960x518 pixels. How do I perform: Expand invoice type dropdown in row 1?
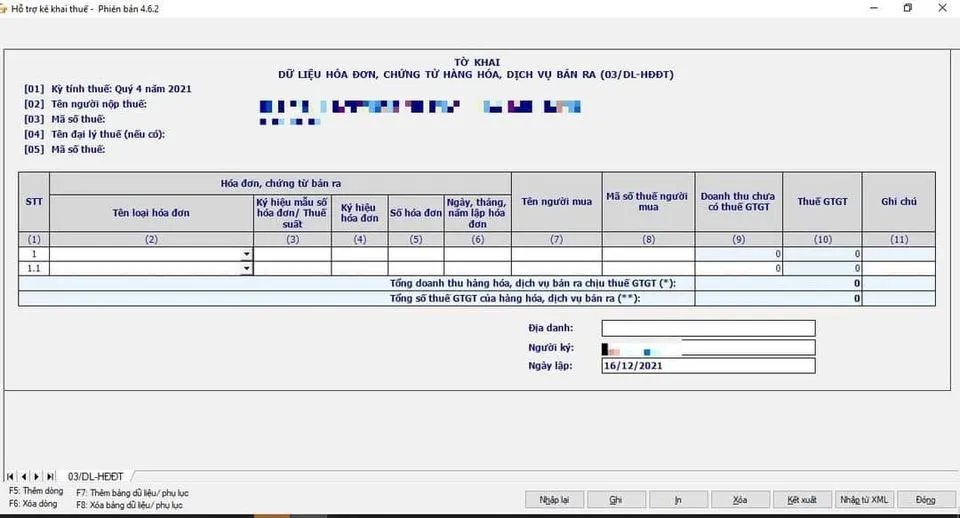(246, 254)
